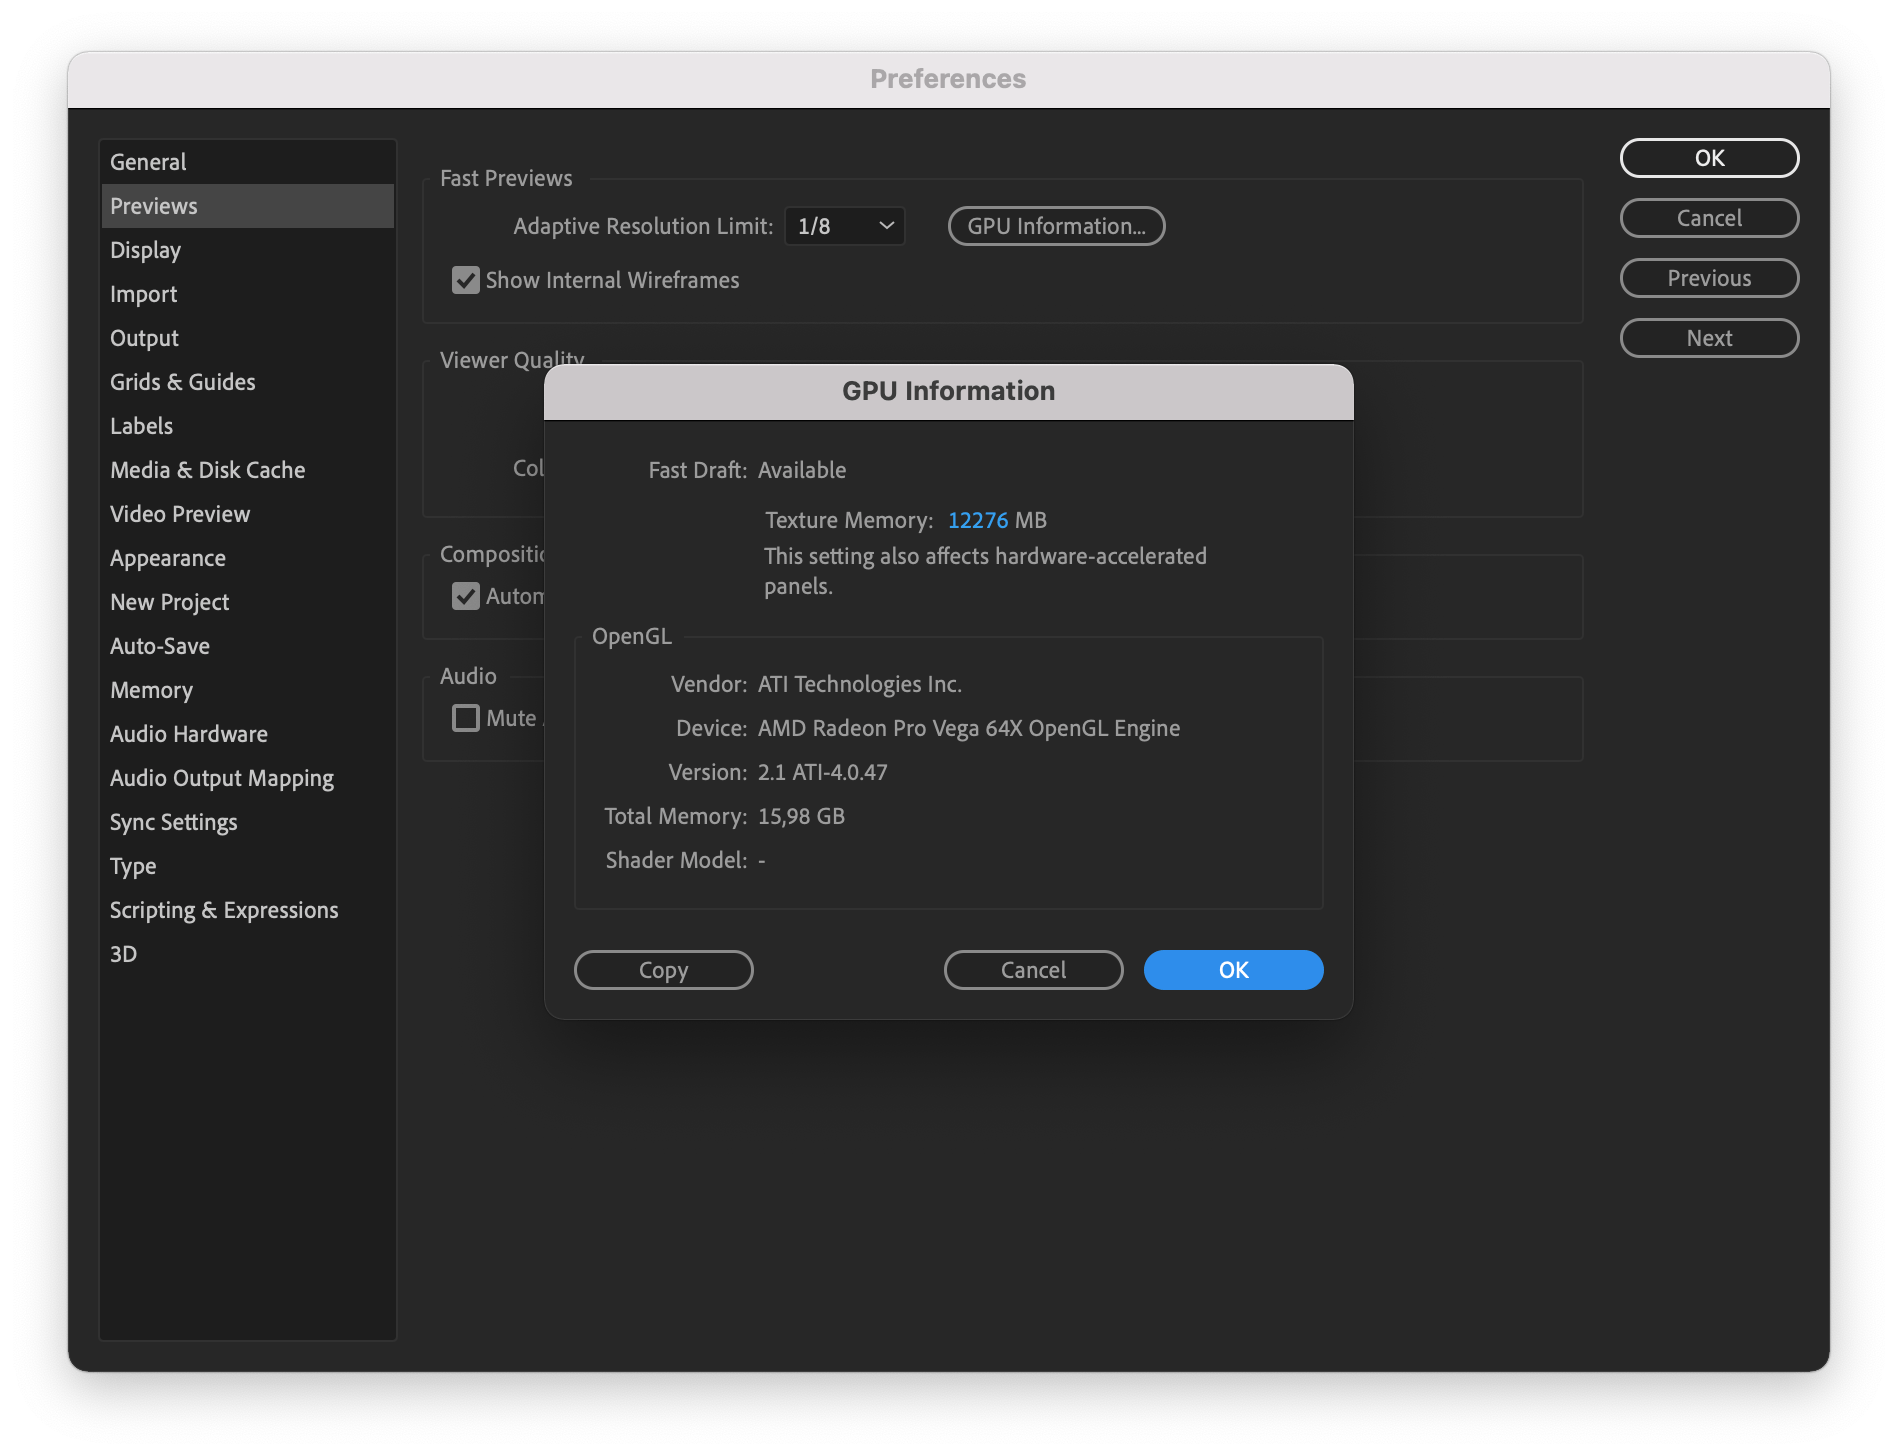
Task: Open the Adaptive Resolution Limit dropdown
Action: 843,226
